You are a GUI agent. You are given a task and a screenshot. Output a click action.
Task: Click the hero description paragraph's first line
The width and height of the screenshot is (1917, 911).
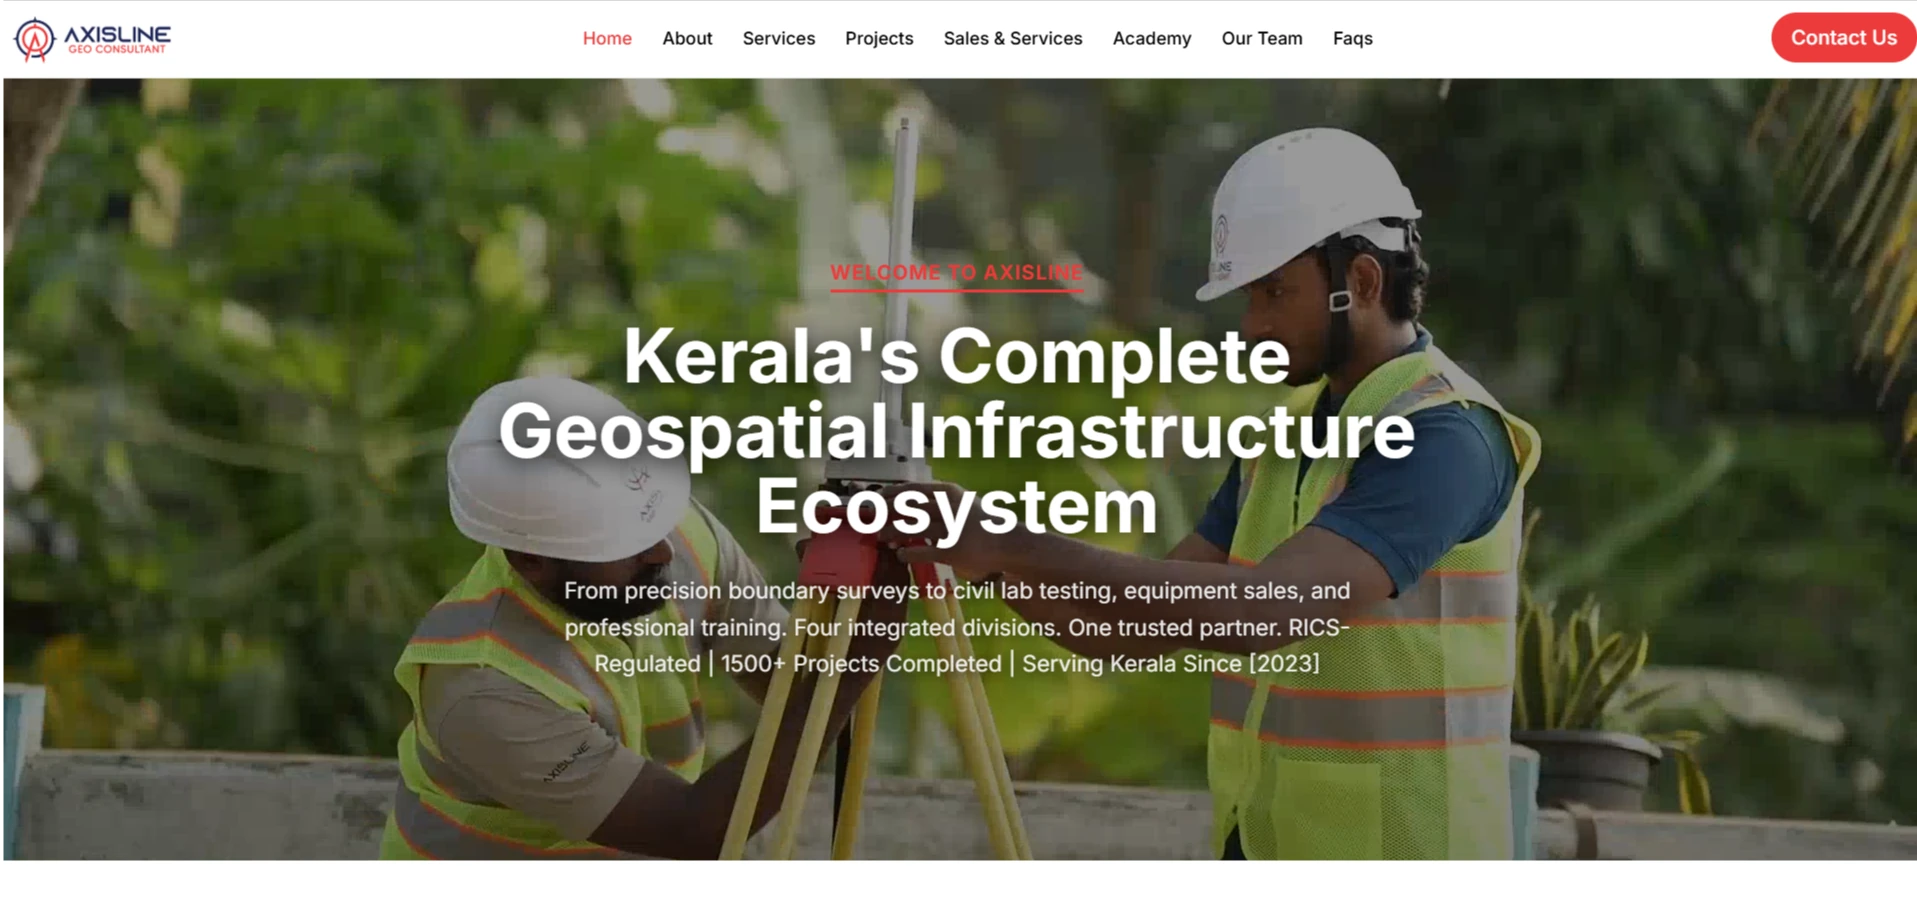pyautogui.click(x=957, y=590)
